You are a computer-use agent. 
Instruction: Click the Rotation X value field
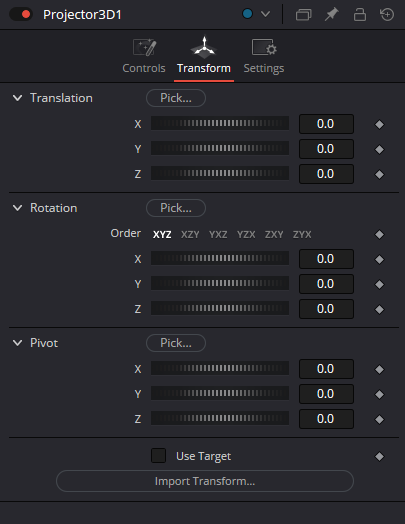pyautogui.click(x=326, y=259)
